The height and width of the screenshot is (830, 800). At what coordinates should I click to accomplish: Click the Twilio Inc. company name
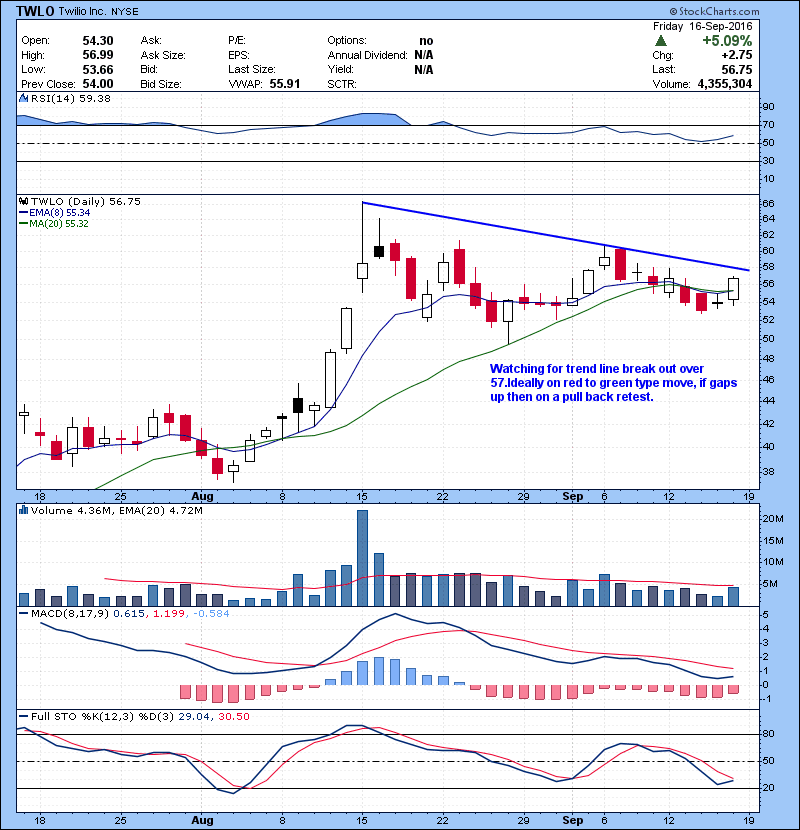point(82,11)
